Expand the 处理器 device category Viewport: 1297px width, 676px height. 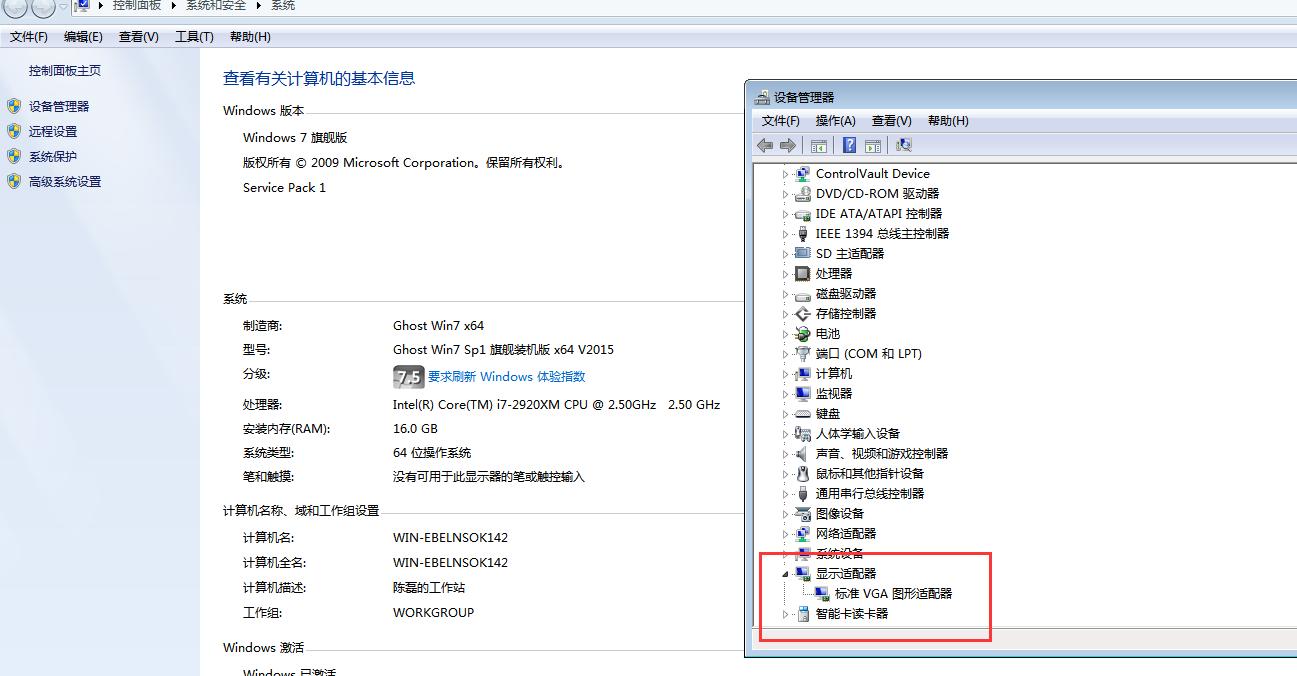point(786,273)
